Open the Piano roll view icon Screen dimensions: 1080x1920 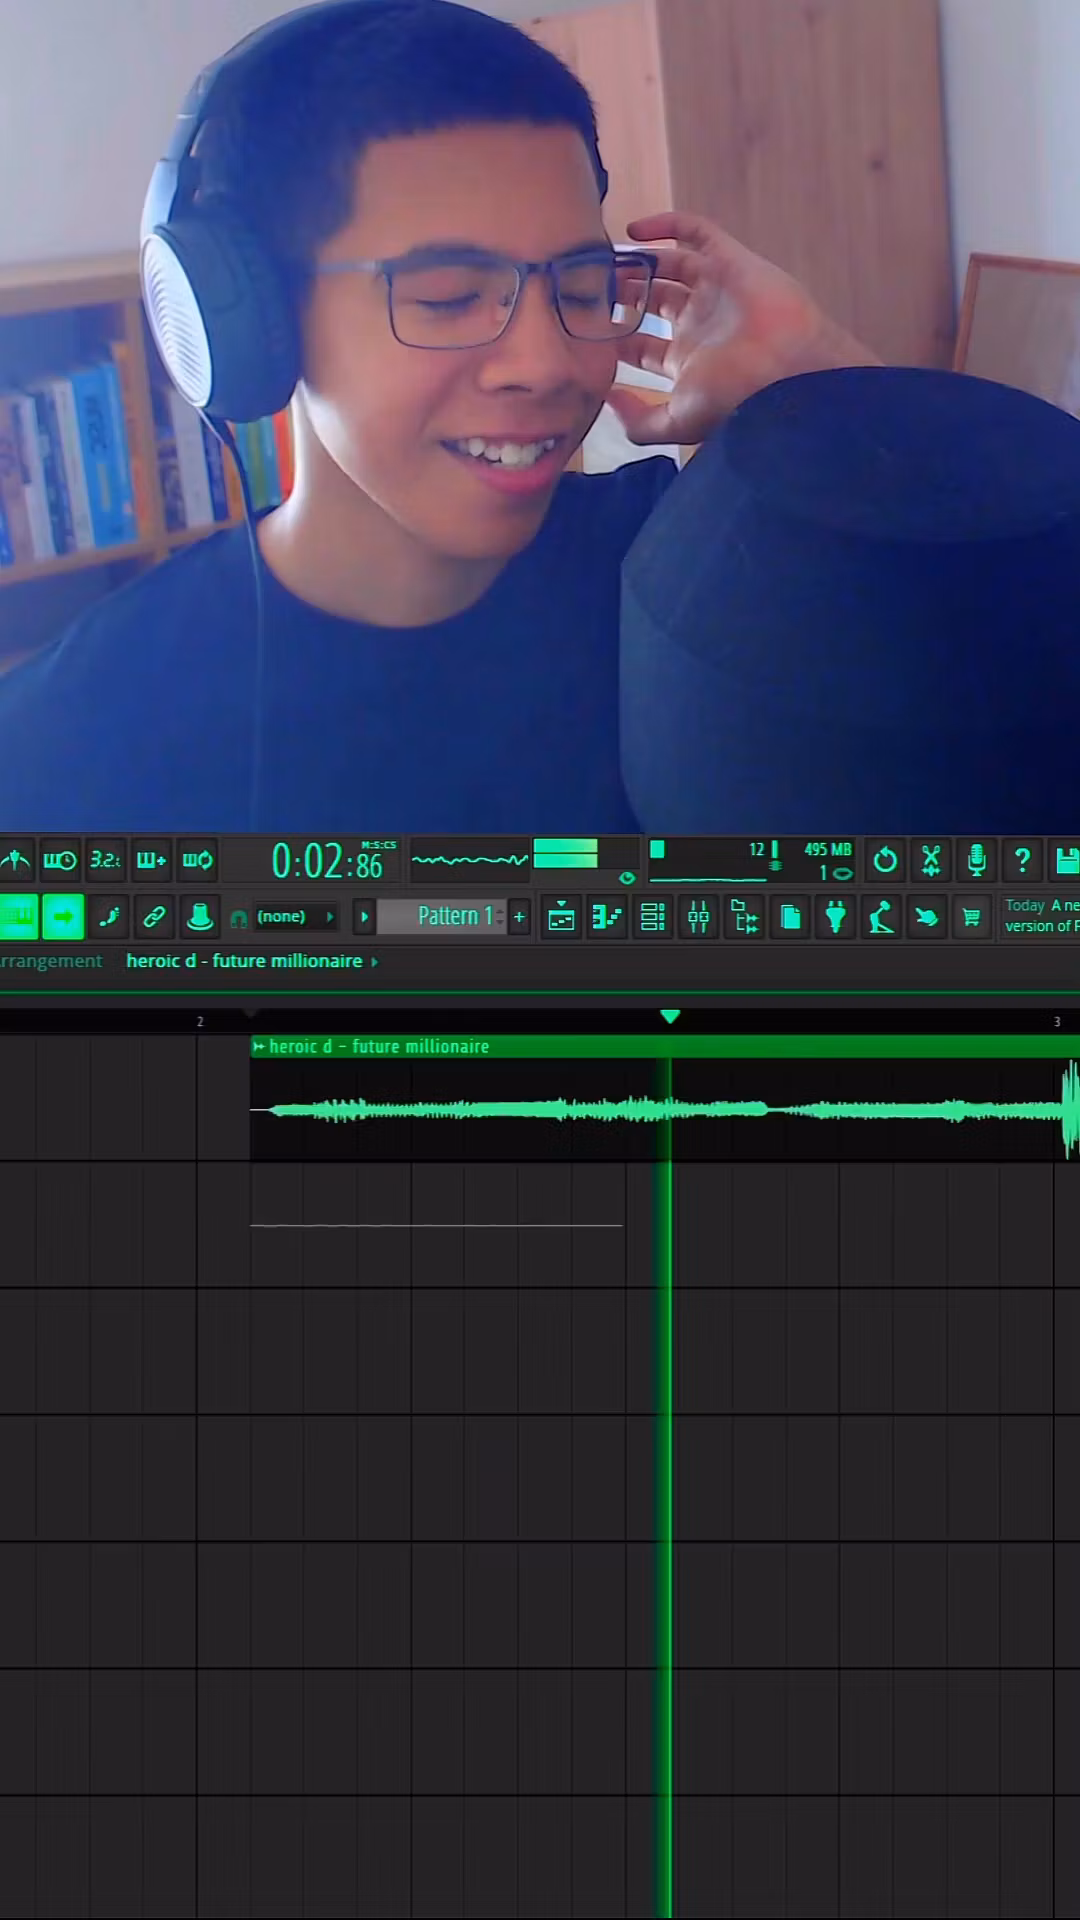point(607,917)
